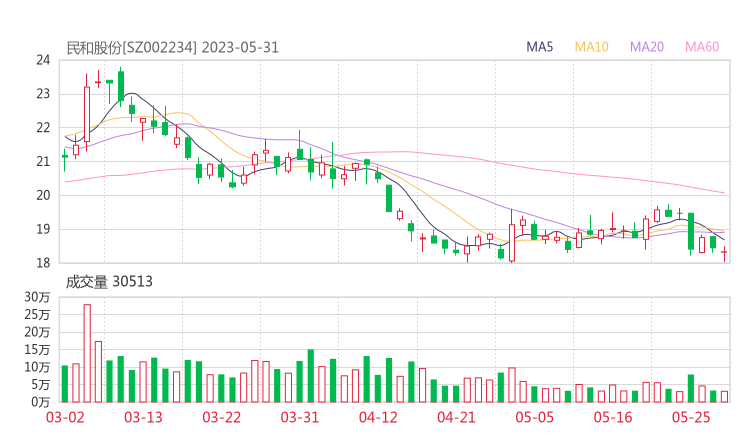Click the 20万 volume axis label
This screenshot has width=740, height=440.
[x=37, y=332]
